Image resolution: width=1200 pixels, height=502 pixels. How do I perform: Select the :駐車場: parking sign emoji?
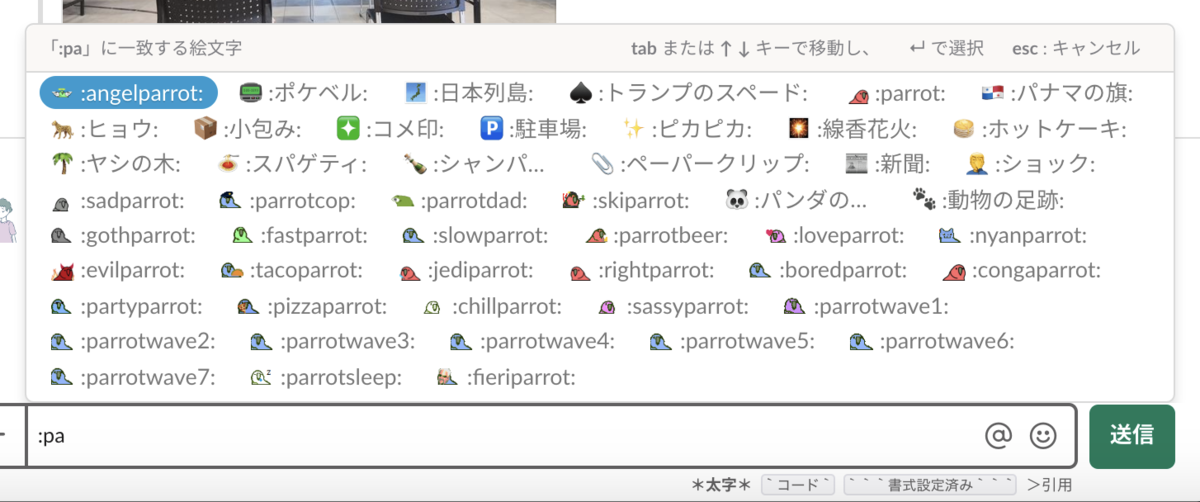(x=533, y=129)
